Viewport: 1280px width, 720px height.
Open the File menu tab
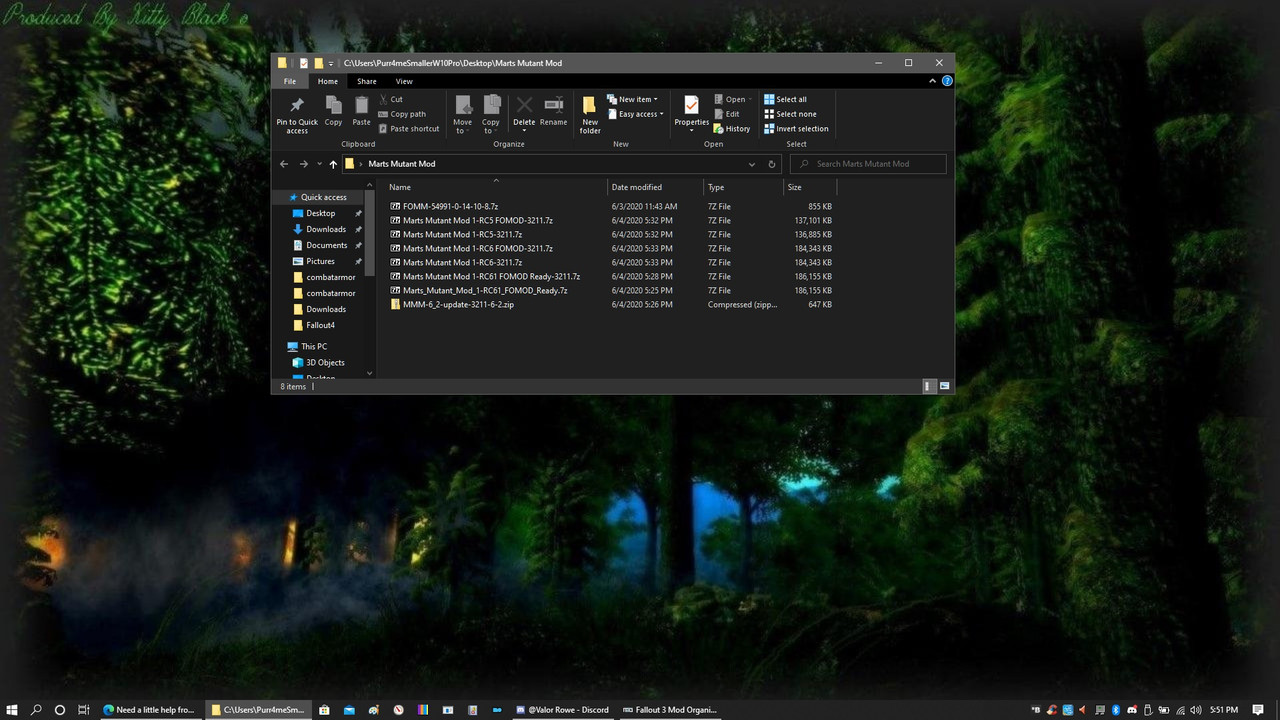pyautogui.click(x=289, y=81)
